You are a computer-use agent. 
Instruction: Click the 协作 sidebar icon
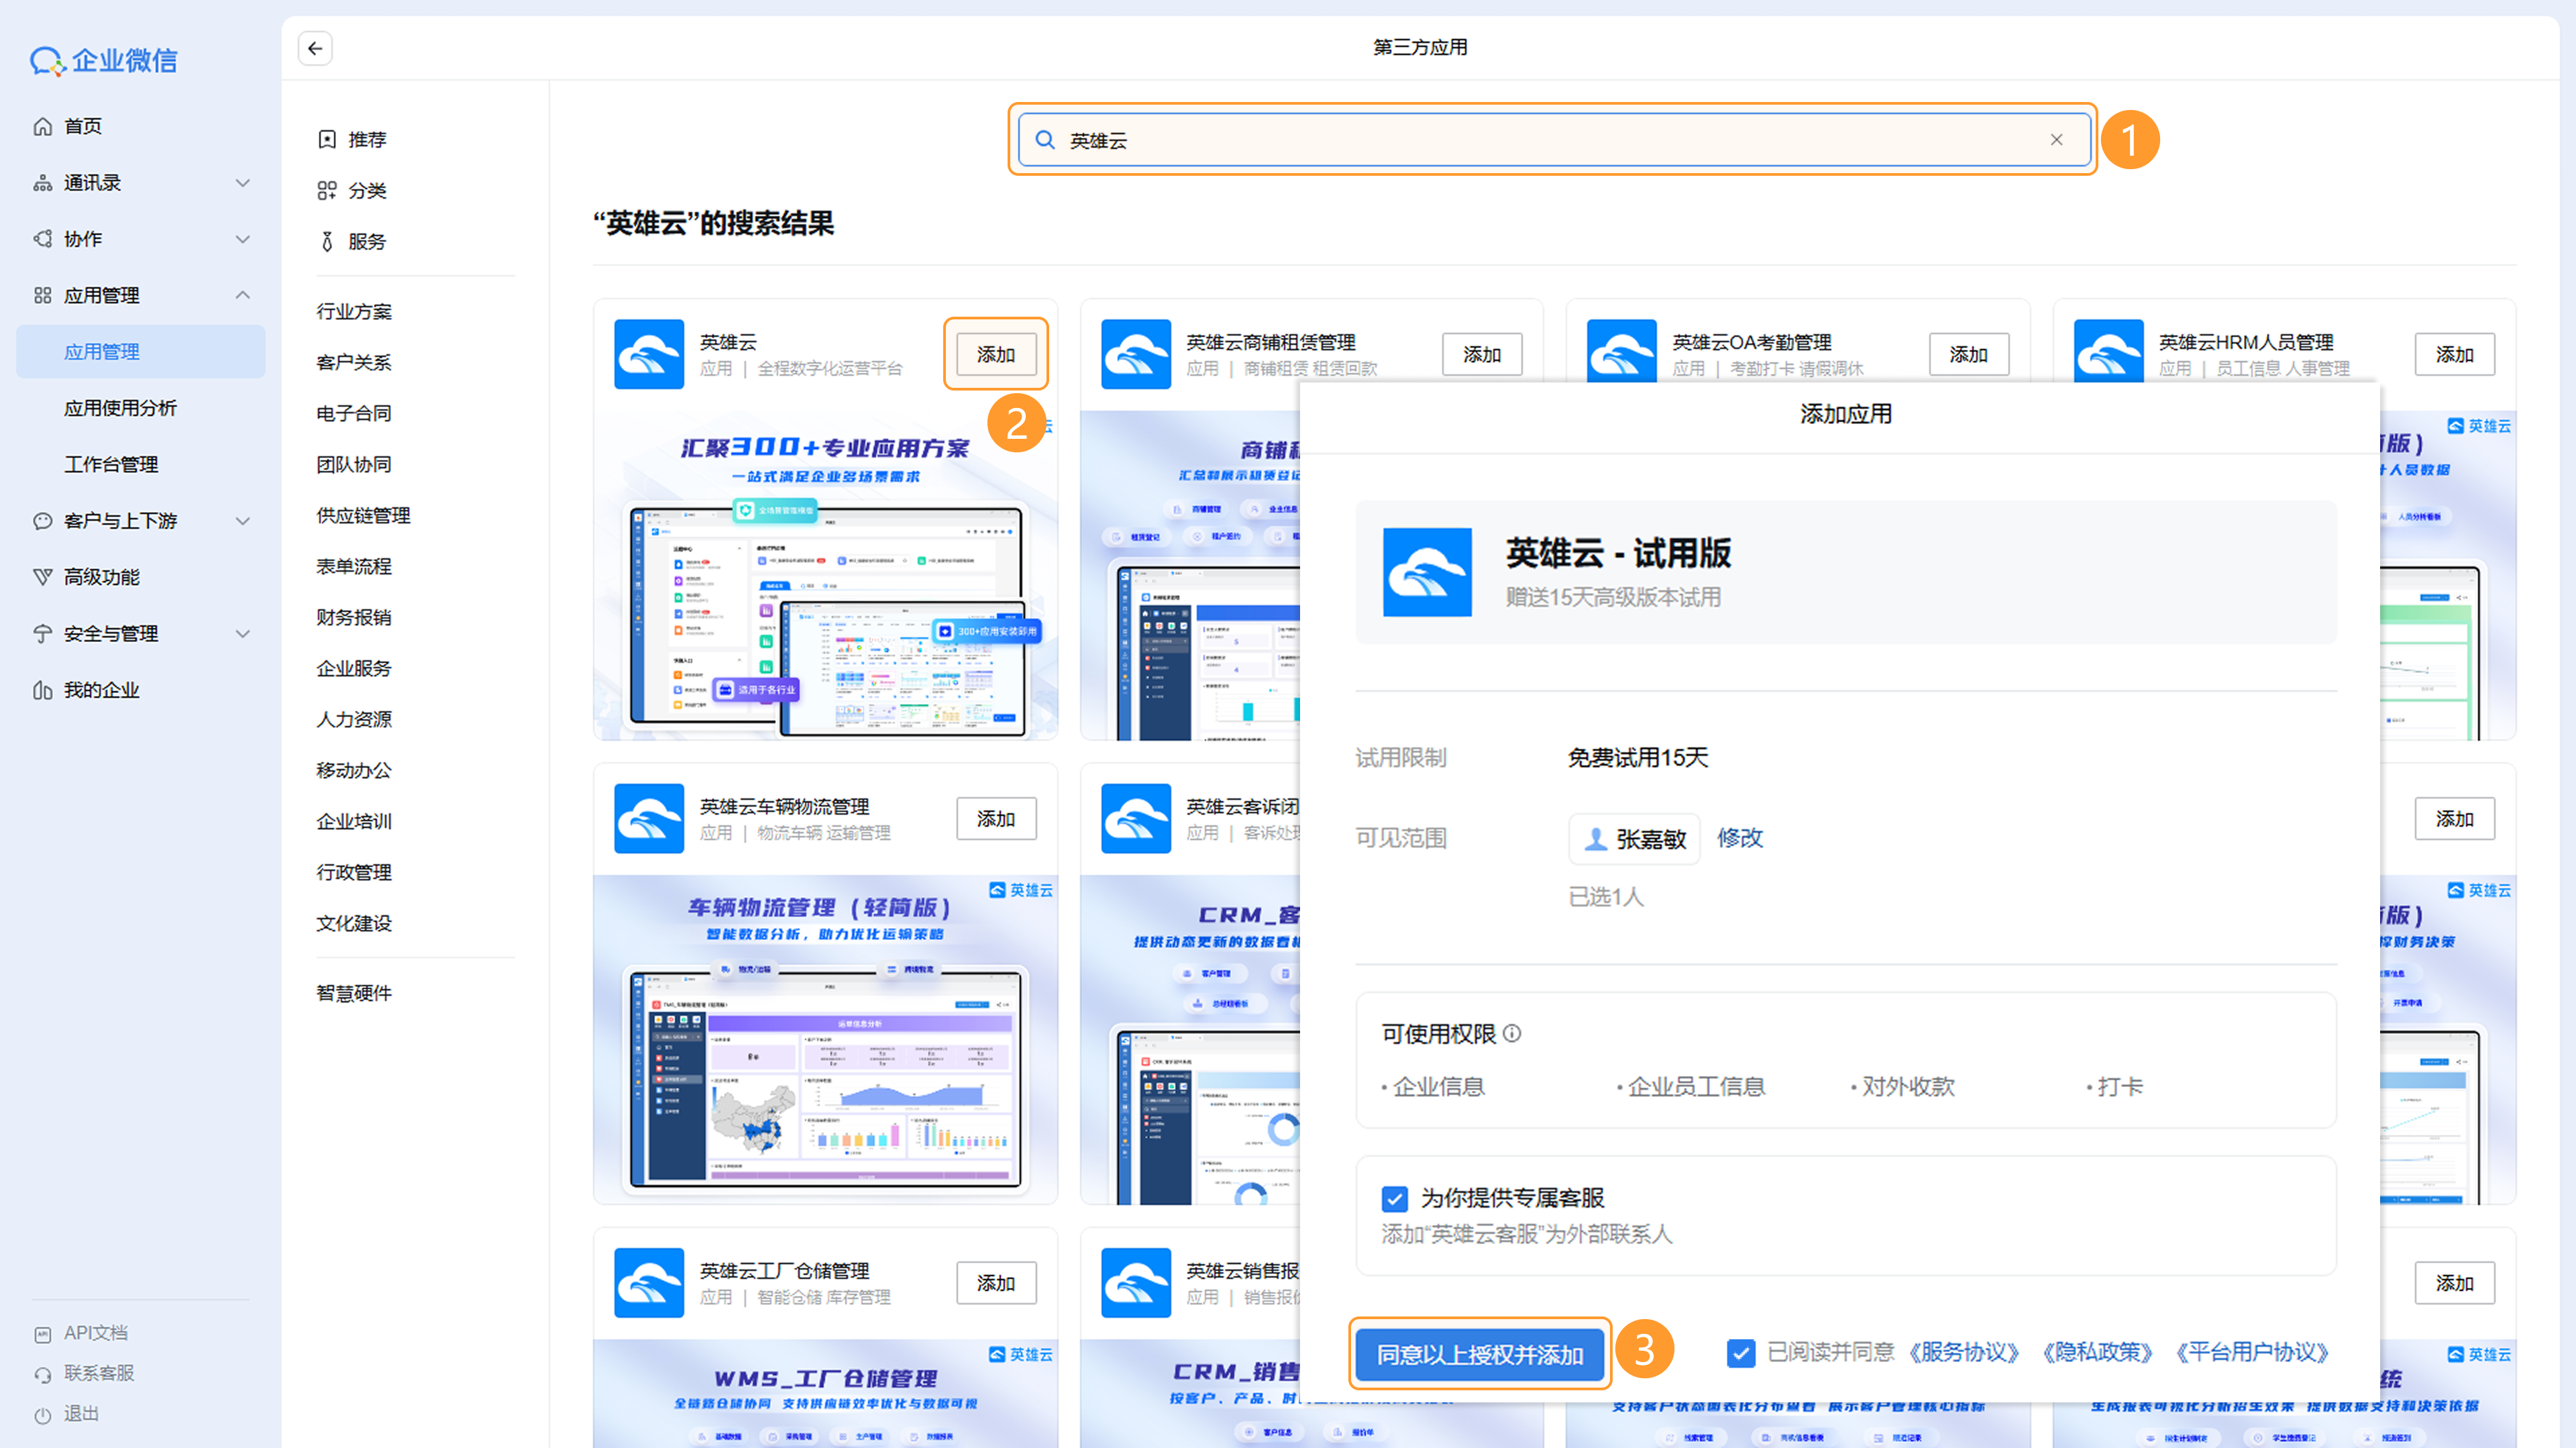[42, 239]
